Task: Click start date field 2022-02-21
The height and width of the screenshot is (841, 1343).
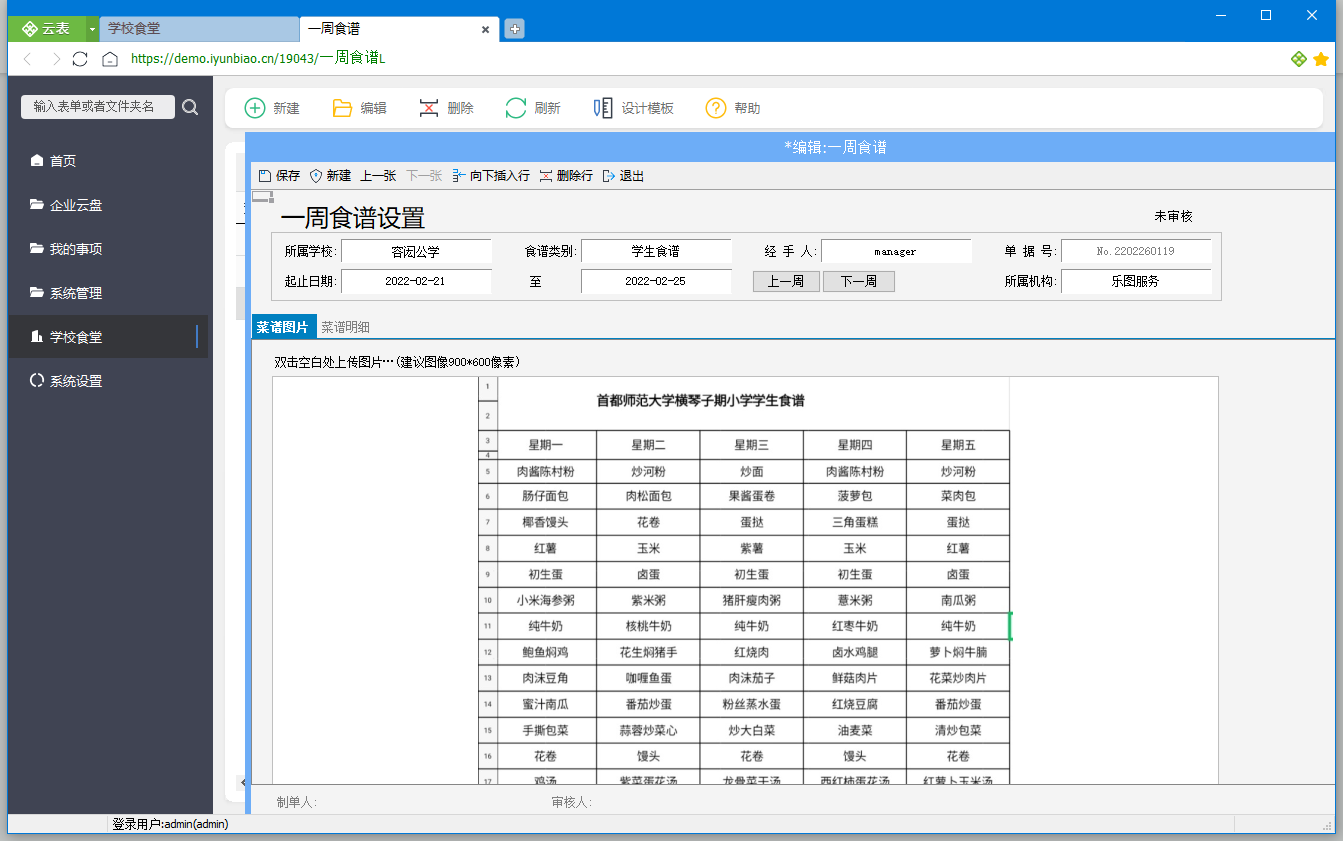Action: tap(416, 282)
